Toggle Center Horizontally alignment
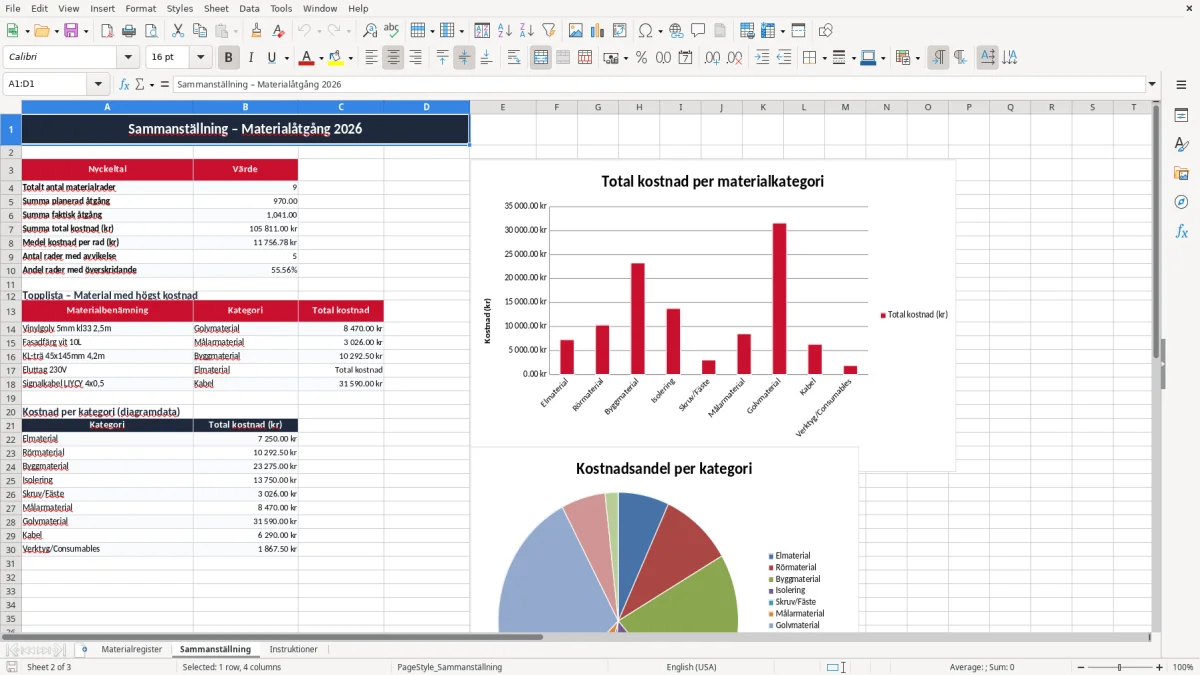The height and width of the screenshot is (675, 1200). 393,58
